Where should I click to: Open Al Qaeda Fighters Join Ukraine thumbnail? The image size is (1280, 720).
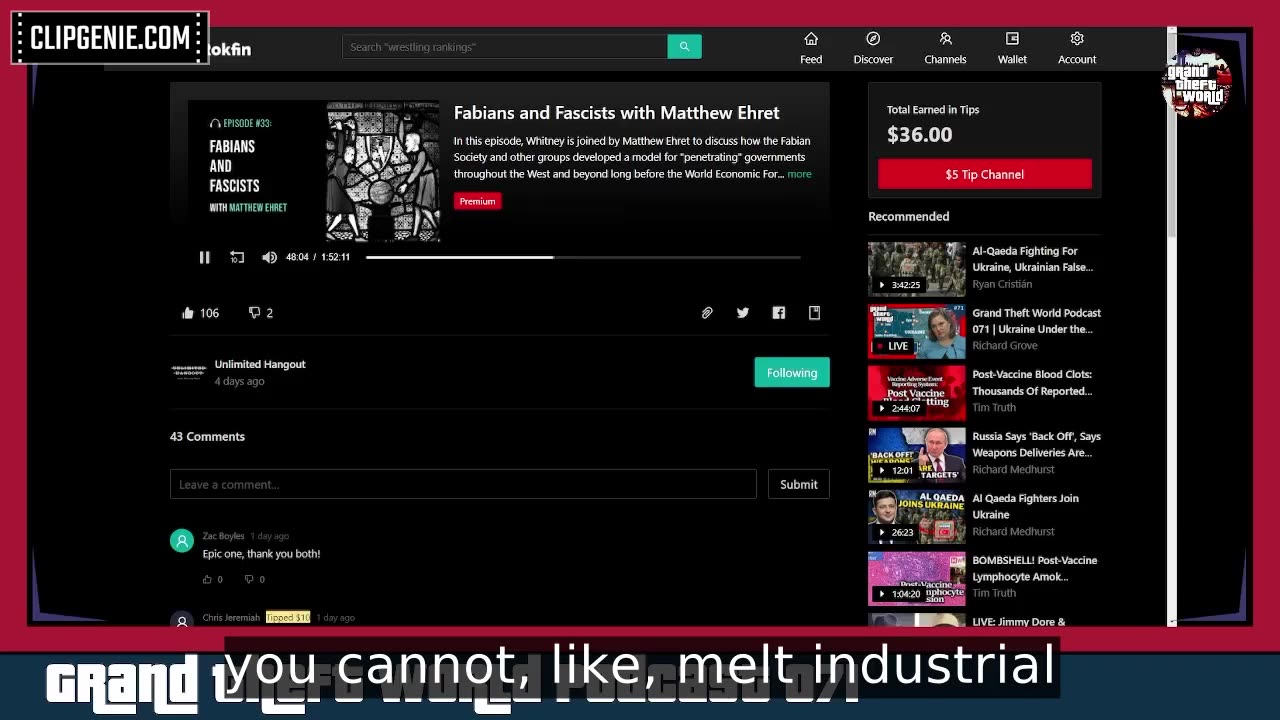pyautogui.click(x=917, y=516)
